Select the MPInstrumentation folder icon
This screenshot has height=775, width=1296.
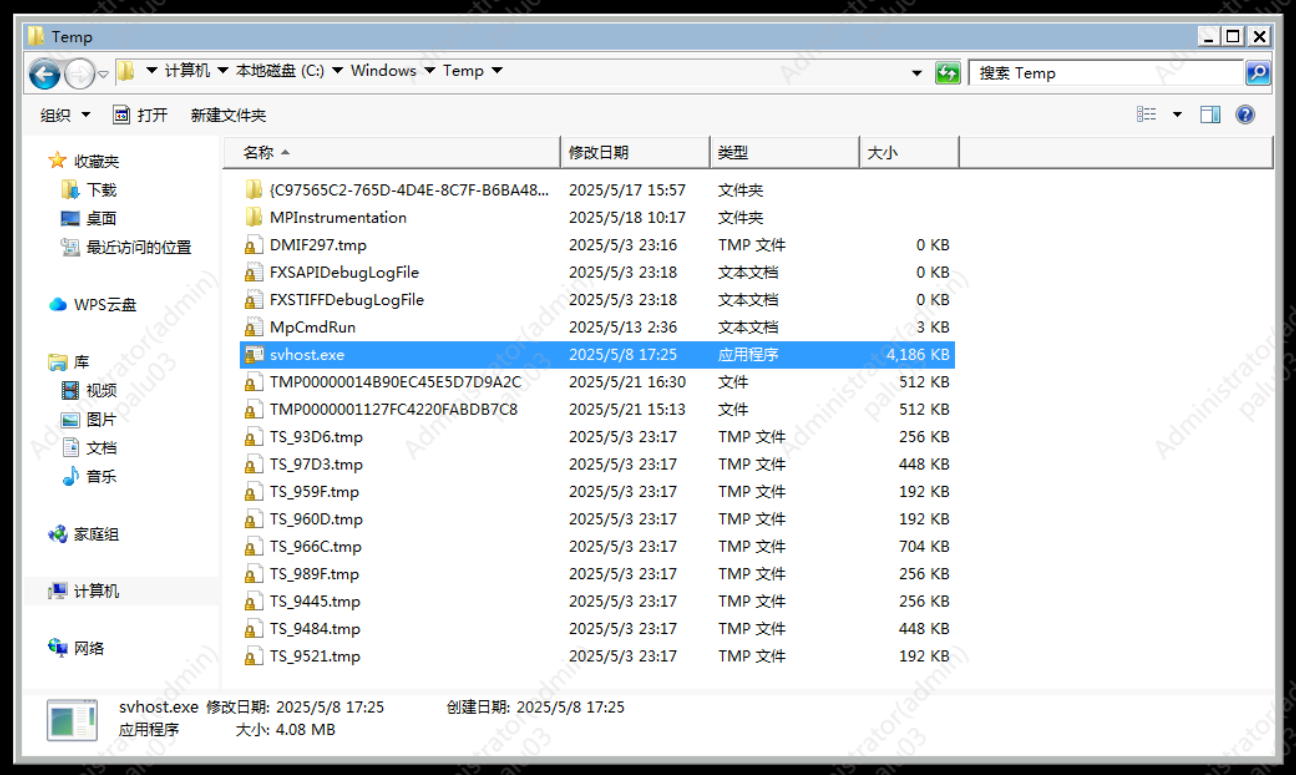pyautogui.click(x=253, y=218)
